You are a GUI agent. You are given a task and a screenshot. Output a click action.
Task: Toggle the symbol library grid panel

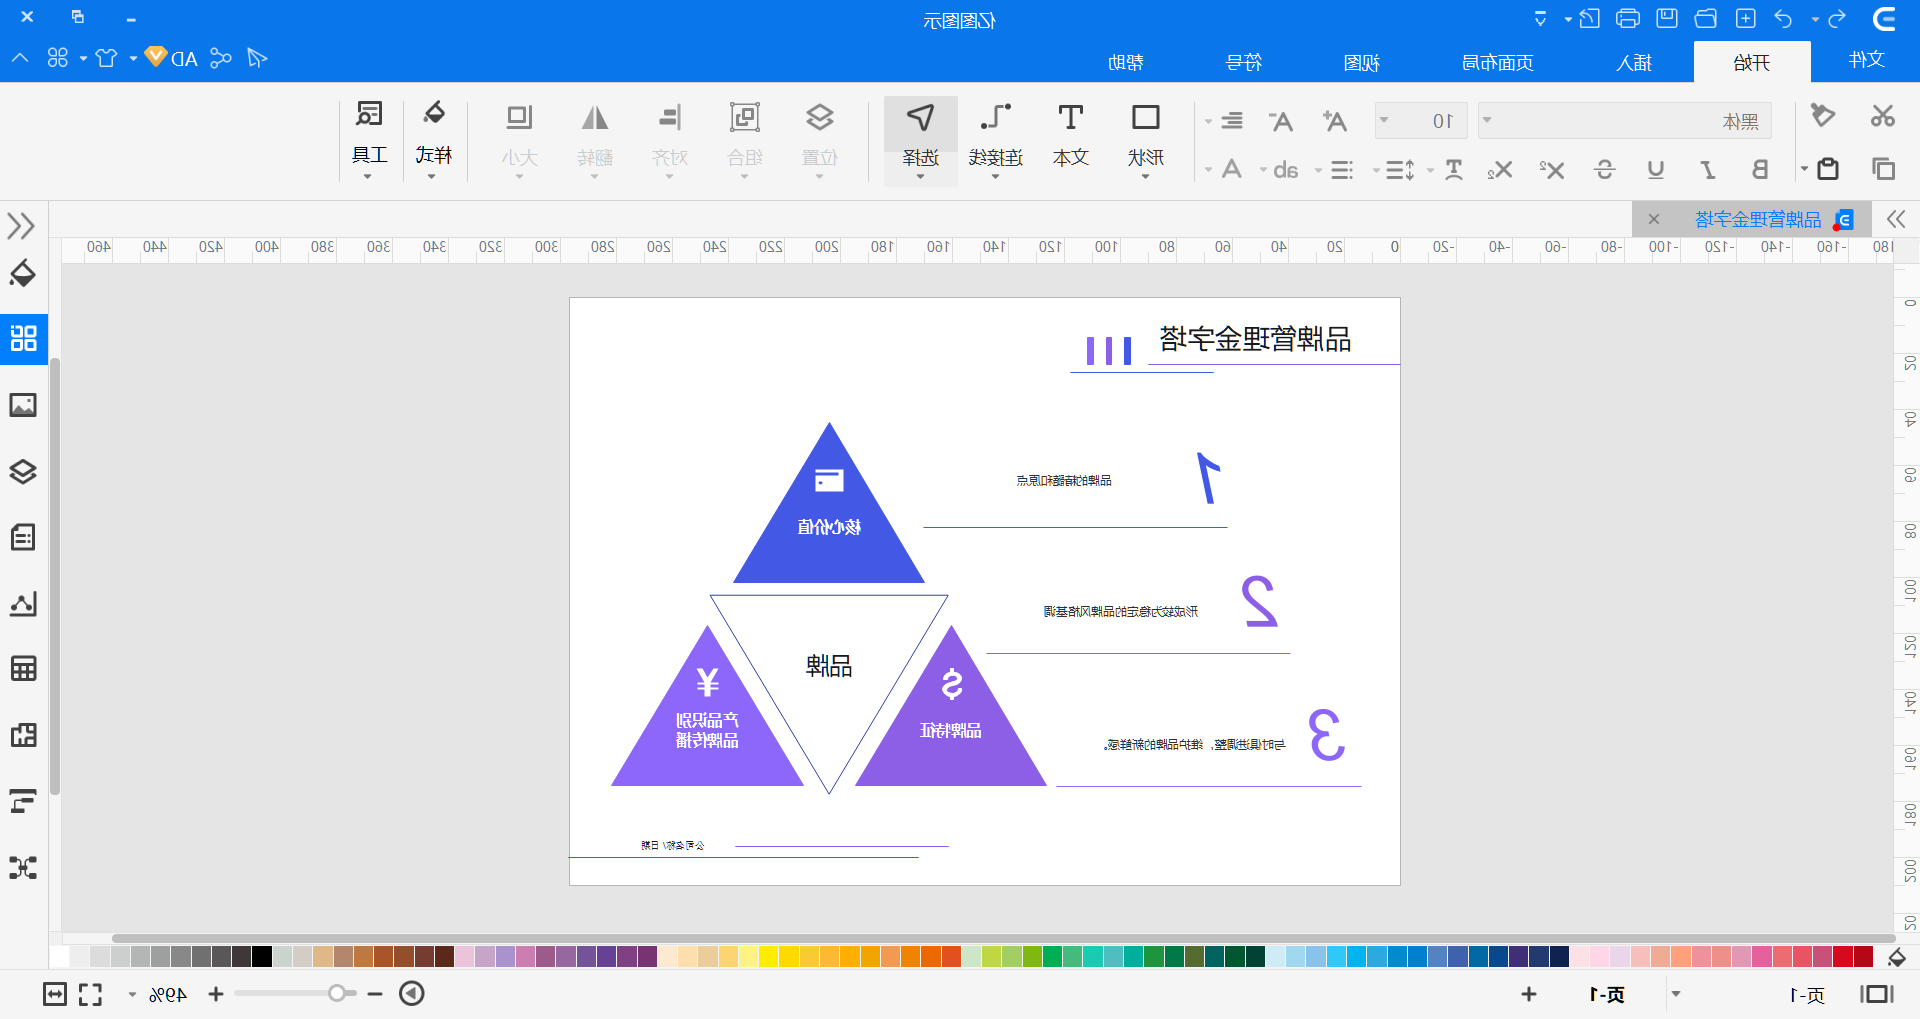coord(23,338)
